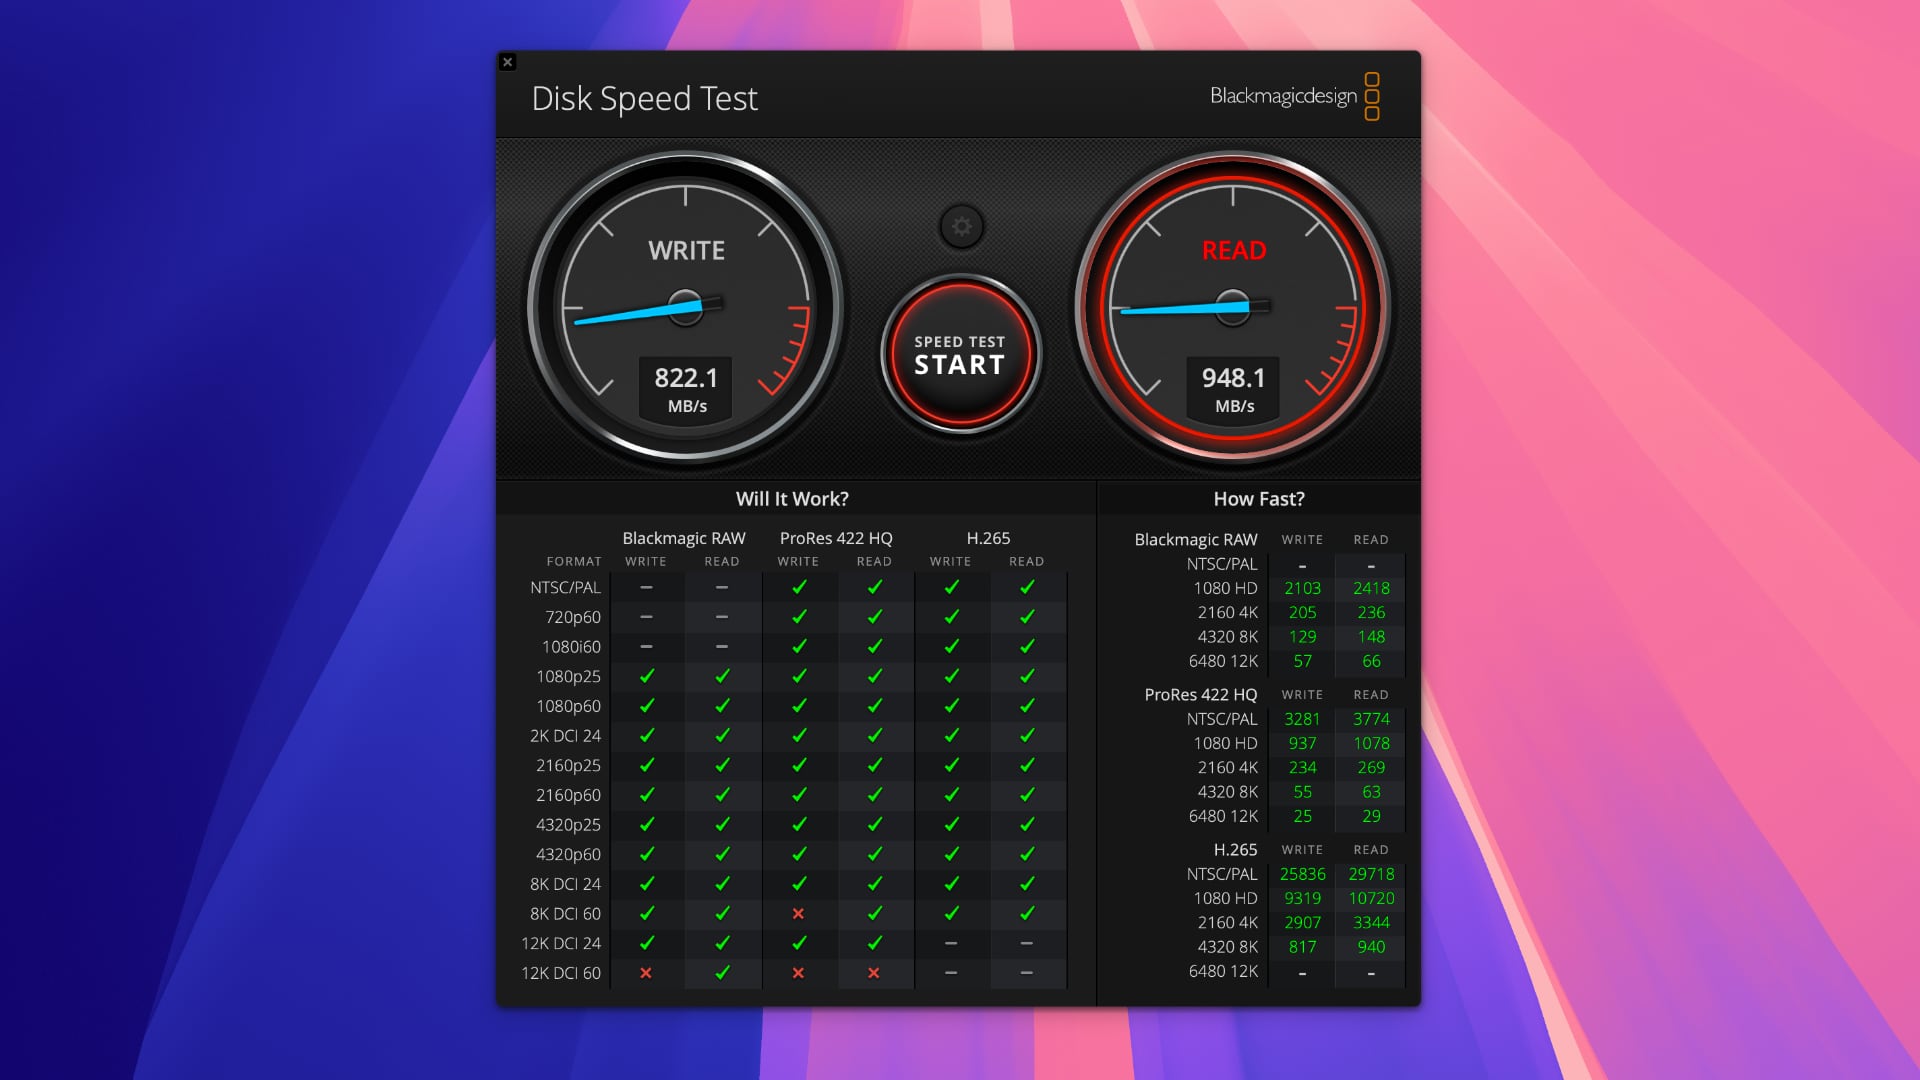Click the 'ProRes 422 HQ' column header in Will It Work

click(x=836, y=538)
